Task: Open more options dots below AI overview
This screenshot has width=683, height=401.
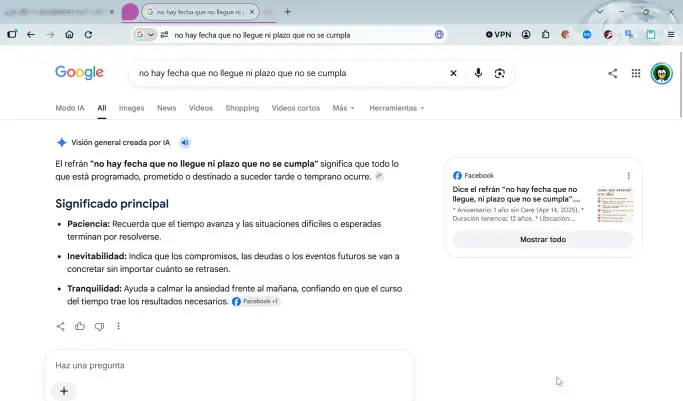Action: 118,326
